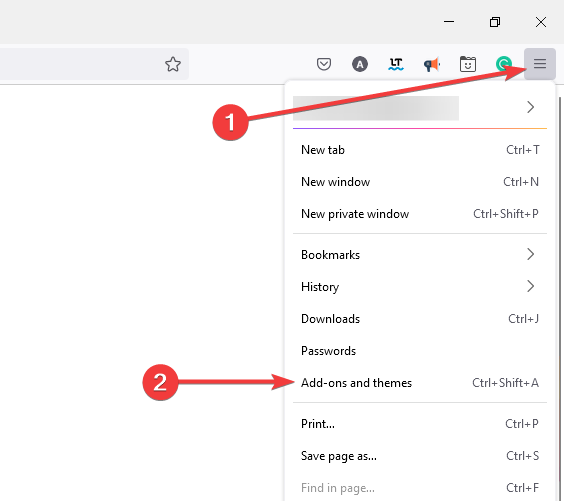Viewport: 564px width, 501px height.
Task: Choose New window from menu
Action: (x=420, y=182)
